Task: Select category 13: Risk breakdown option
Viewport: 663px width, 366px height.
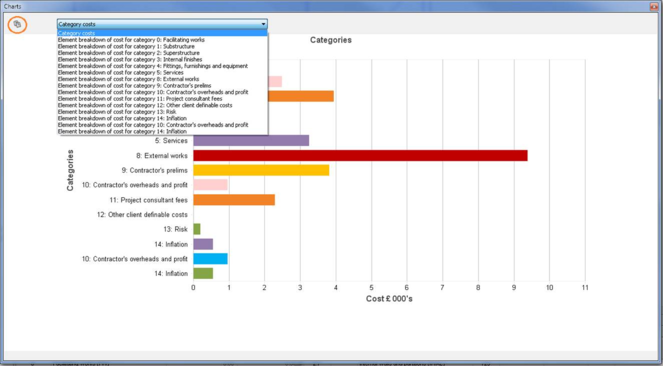Action: click(162, 112)
